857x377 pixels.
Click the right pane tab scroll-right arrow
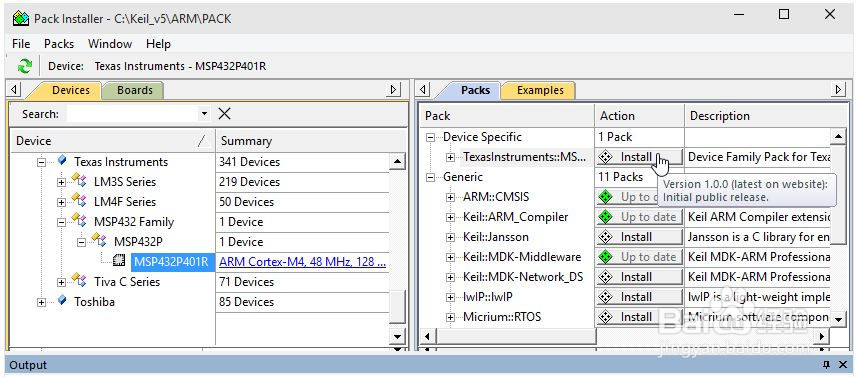839,90
